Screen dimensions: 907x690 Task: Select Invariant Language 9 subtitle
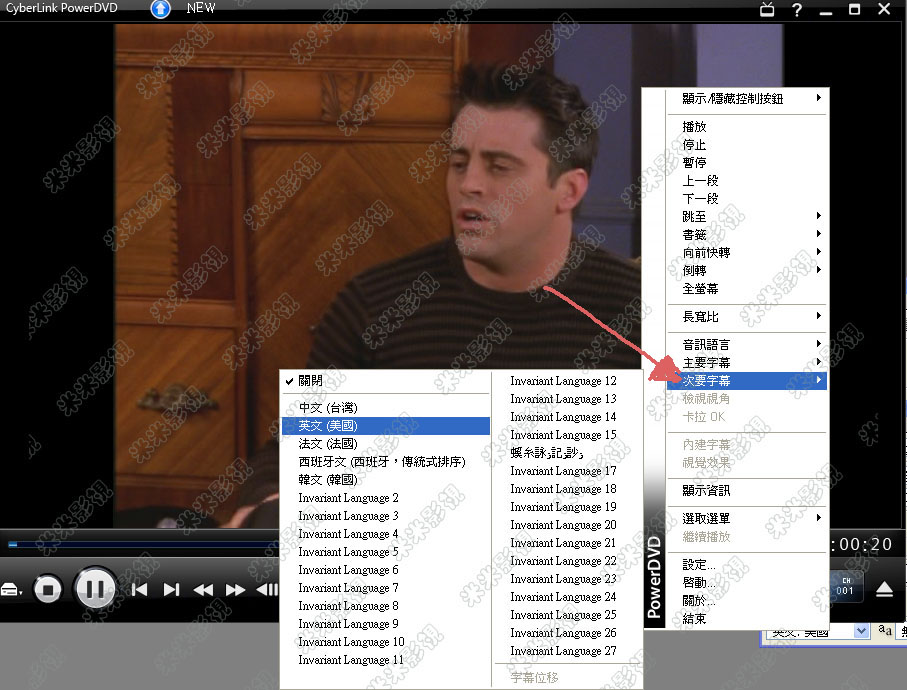point(386,623)
